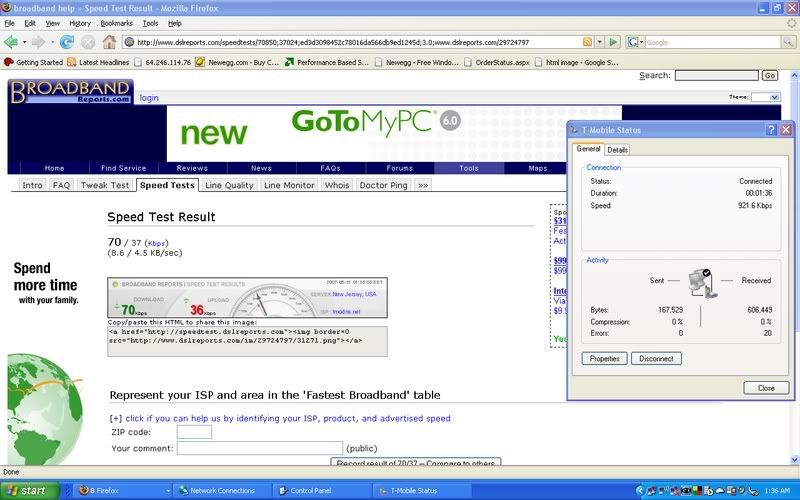800x500 pixels.
Task: Click the ZIP code input field
Action: [x=194, y=432]
